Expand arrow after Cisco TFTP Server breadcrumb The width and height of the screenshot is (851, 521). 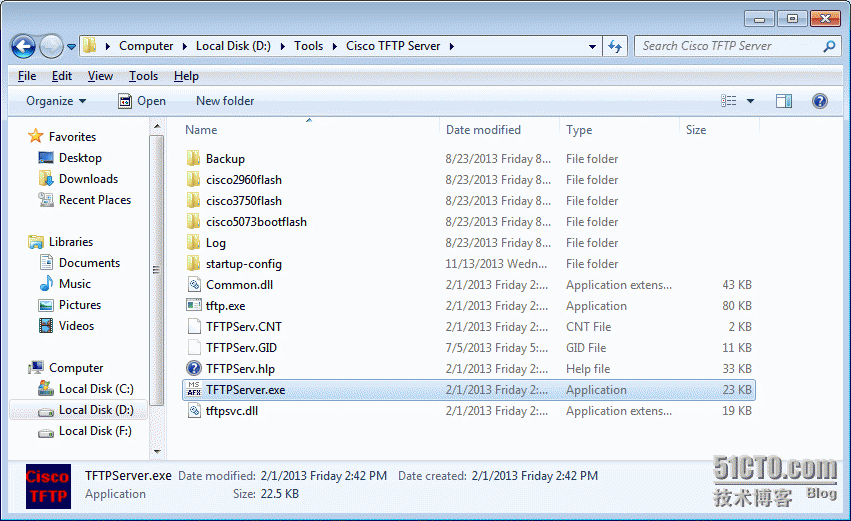click(x=452, y=47)
